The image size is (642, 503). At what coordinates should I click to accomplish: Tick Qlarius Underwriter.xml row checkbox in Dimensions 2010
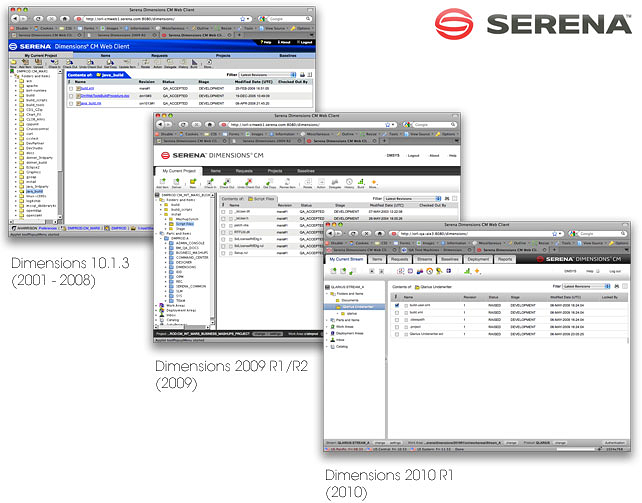pyautogui.click(x=397, y=334)
